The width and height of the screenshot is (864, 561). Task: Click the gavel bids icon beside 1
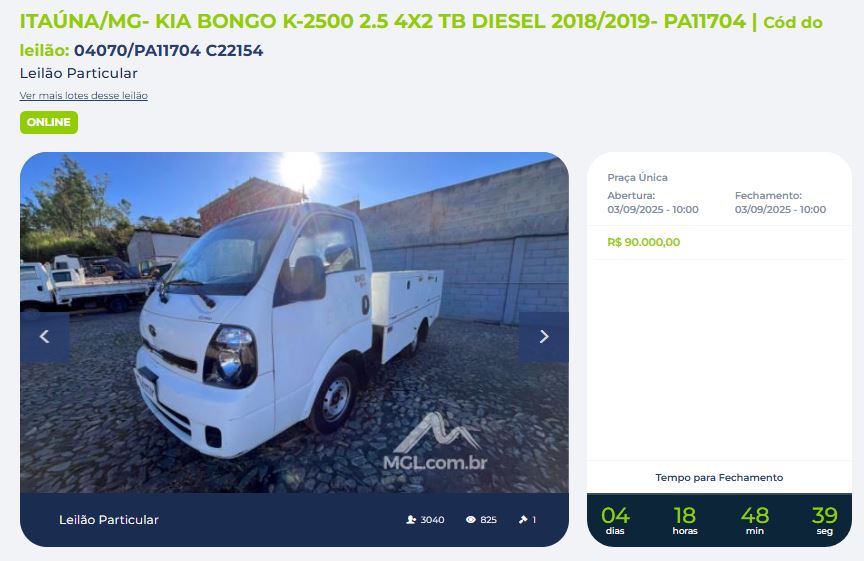point(523,520)
